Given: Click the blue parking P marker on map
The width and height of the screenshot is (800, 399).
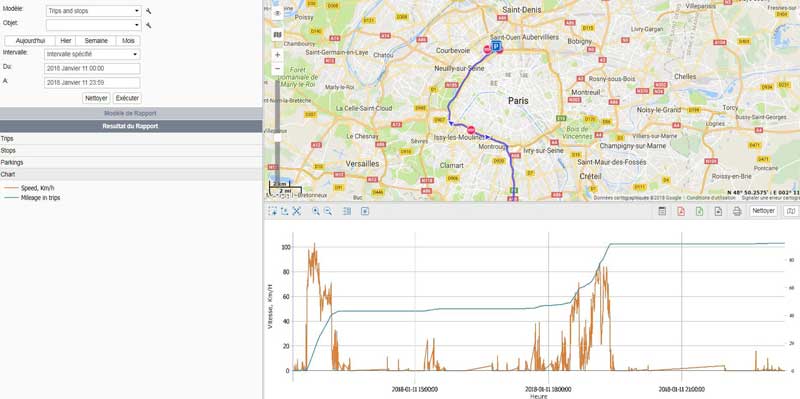Looking at the screenshot, I should (495, 46).
